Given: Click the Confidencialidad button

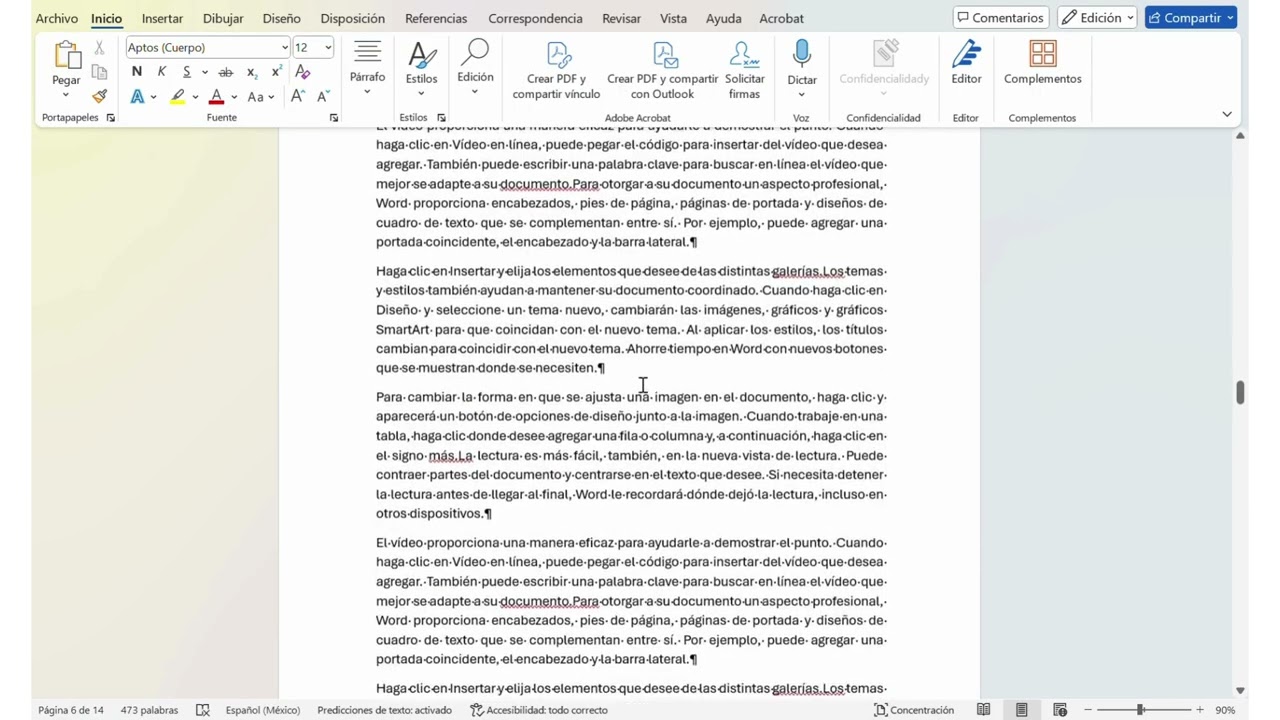Looking at the screenshot, I should (x=884, y=62).
